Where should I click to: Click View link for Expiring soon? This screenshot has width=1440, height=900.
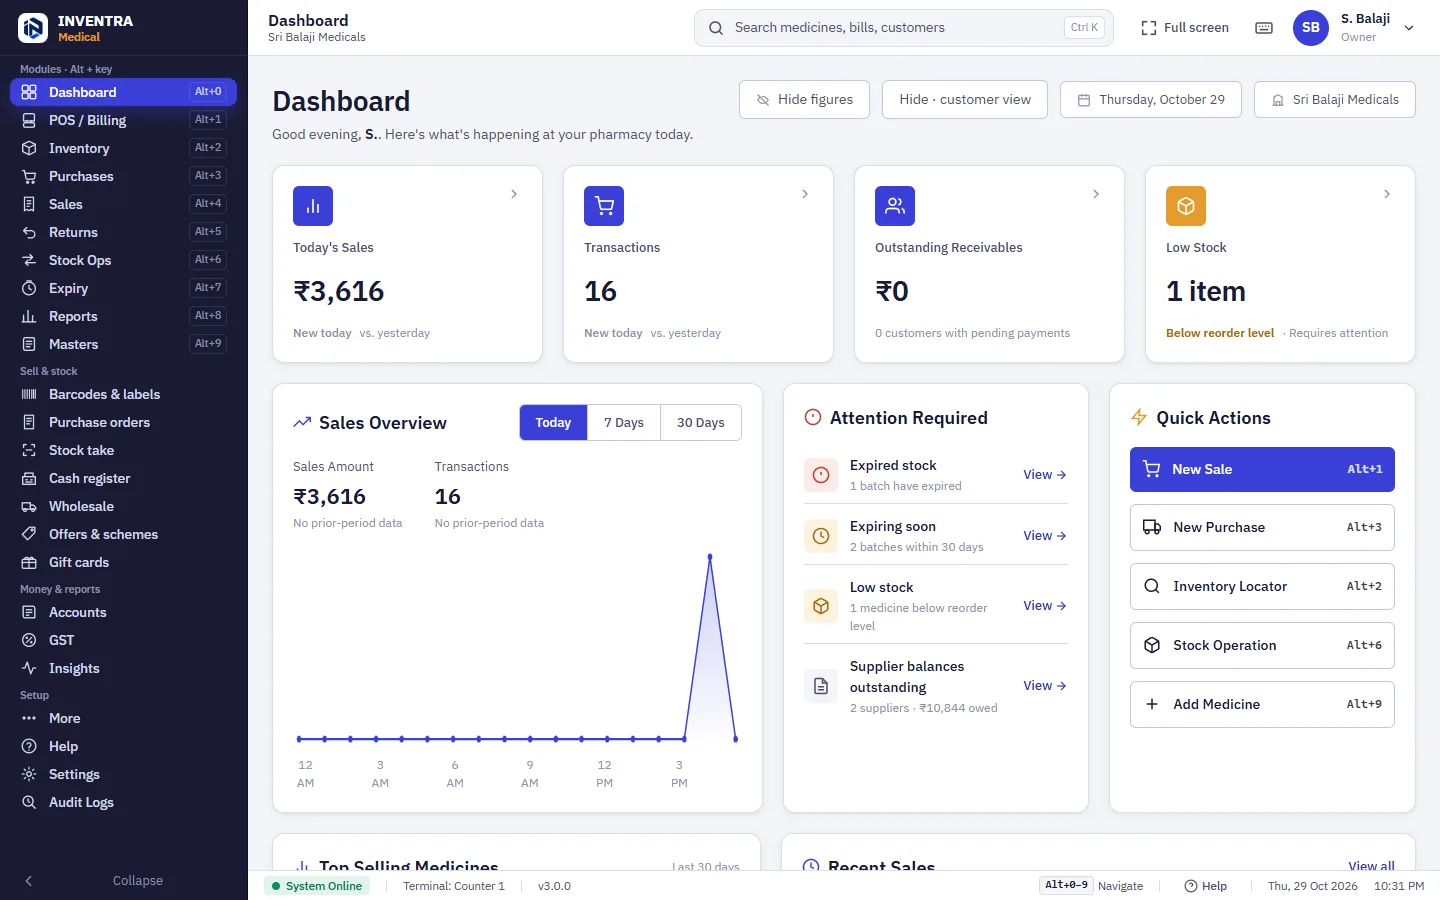pos(1044,536)
